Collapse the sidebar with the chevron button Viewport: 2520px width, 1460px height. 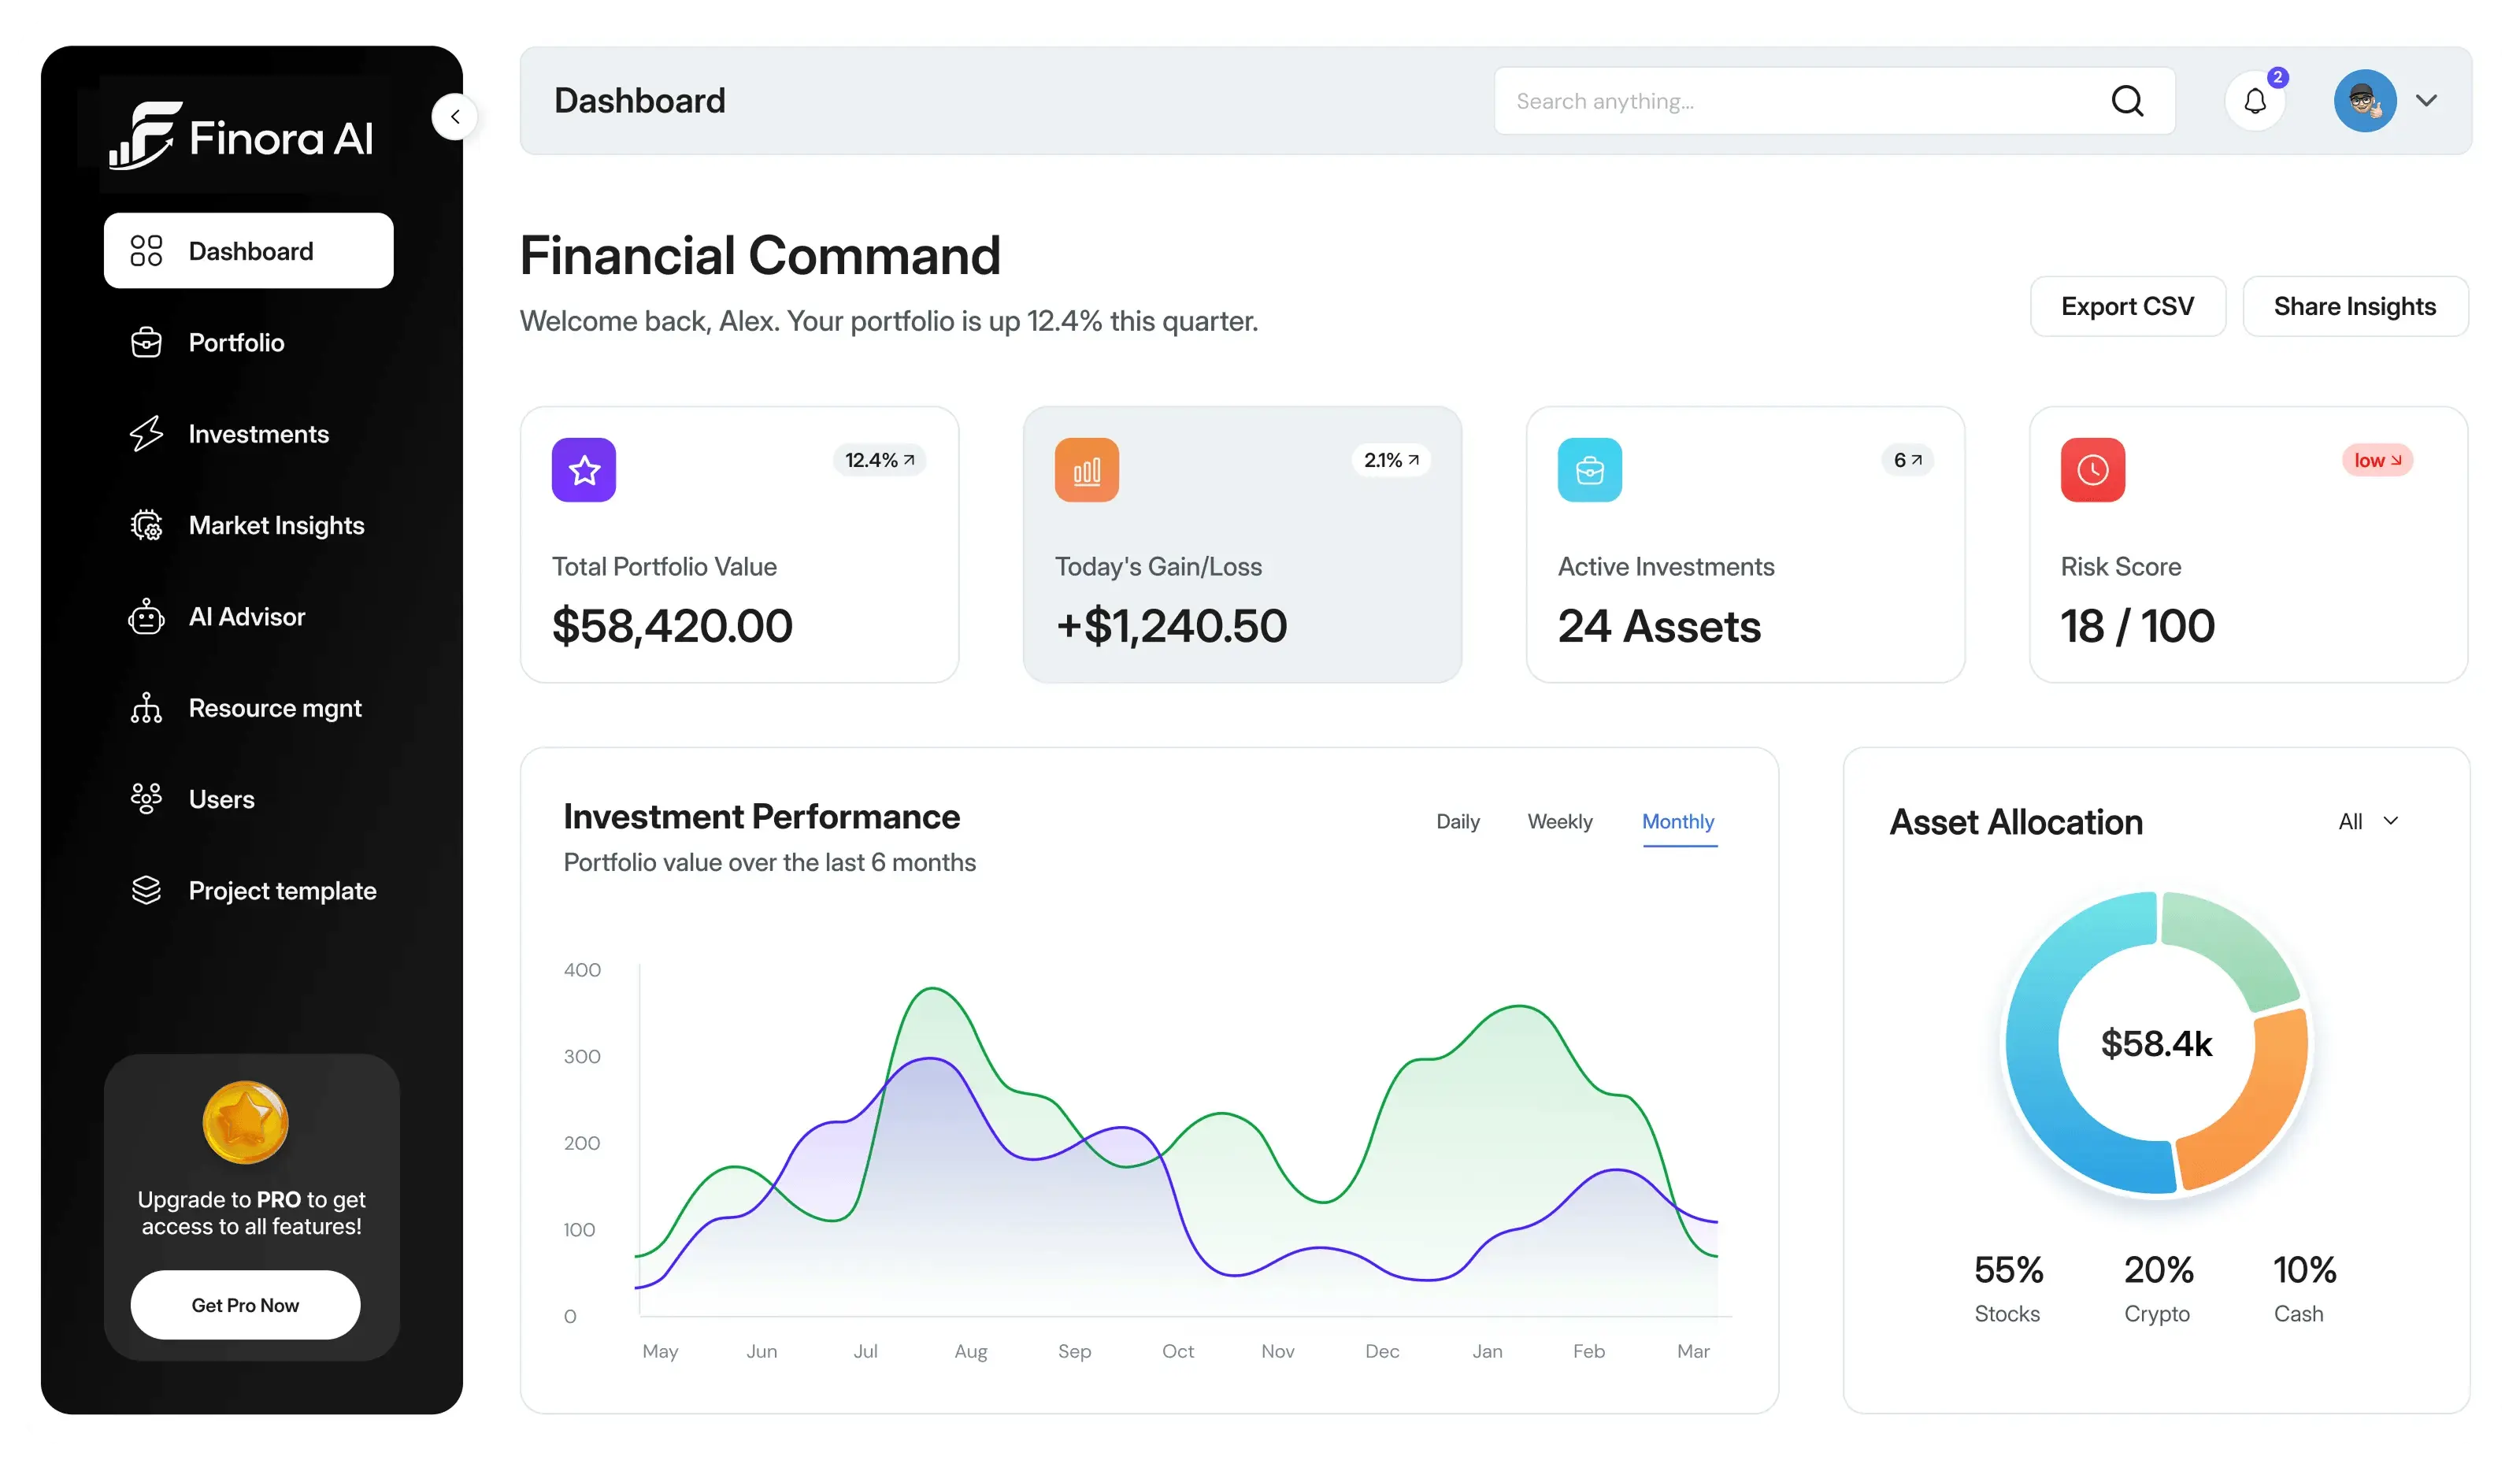[455, 117]
